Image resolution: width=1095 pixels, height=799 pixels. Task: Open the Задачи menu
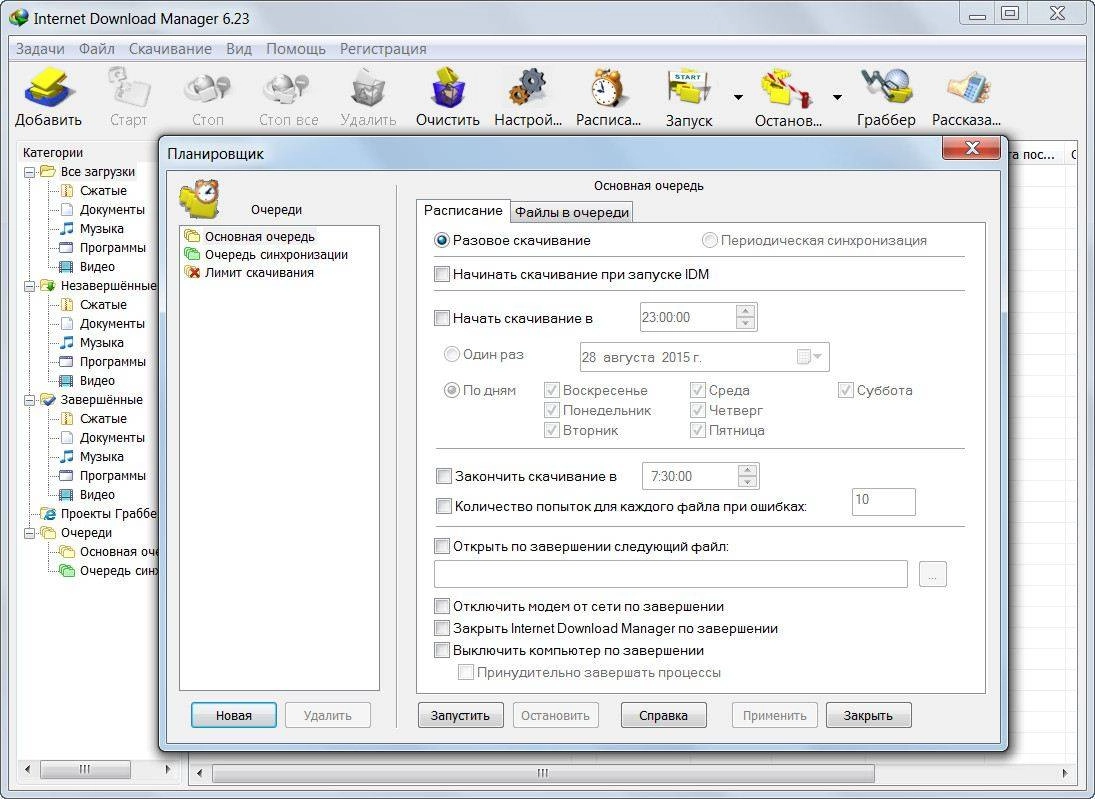(x=40, y=49)
